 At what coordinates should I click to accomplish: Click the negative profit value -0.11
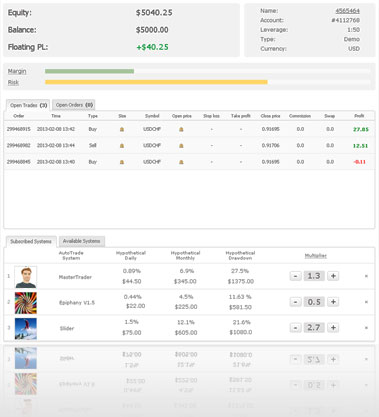click(360, 162)
